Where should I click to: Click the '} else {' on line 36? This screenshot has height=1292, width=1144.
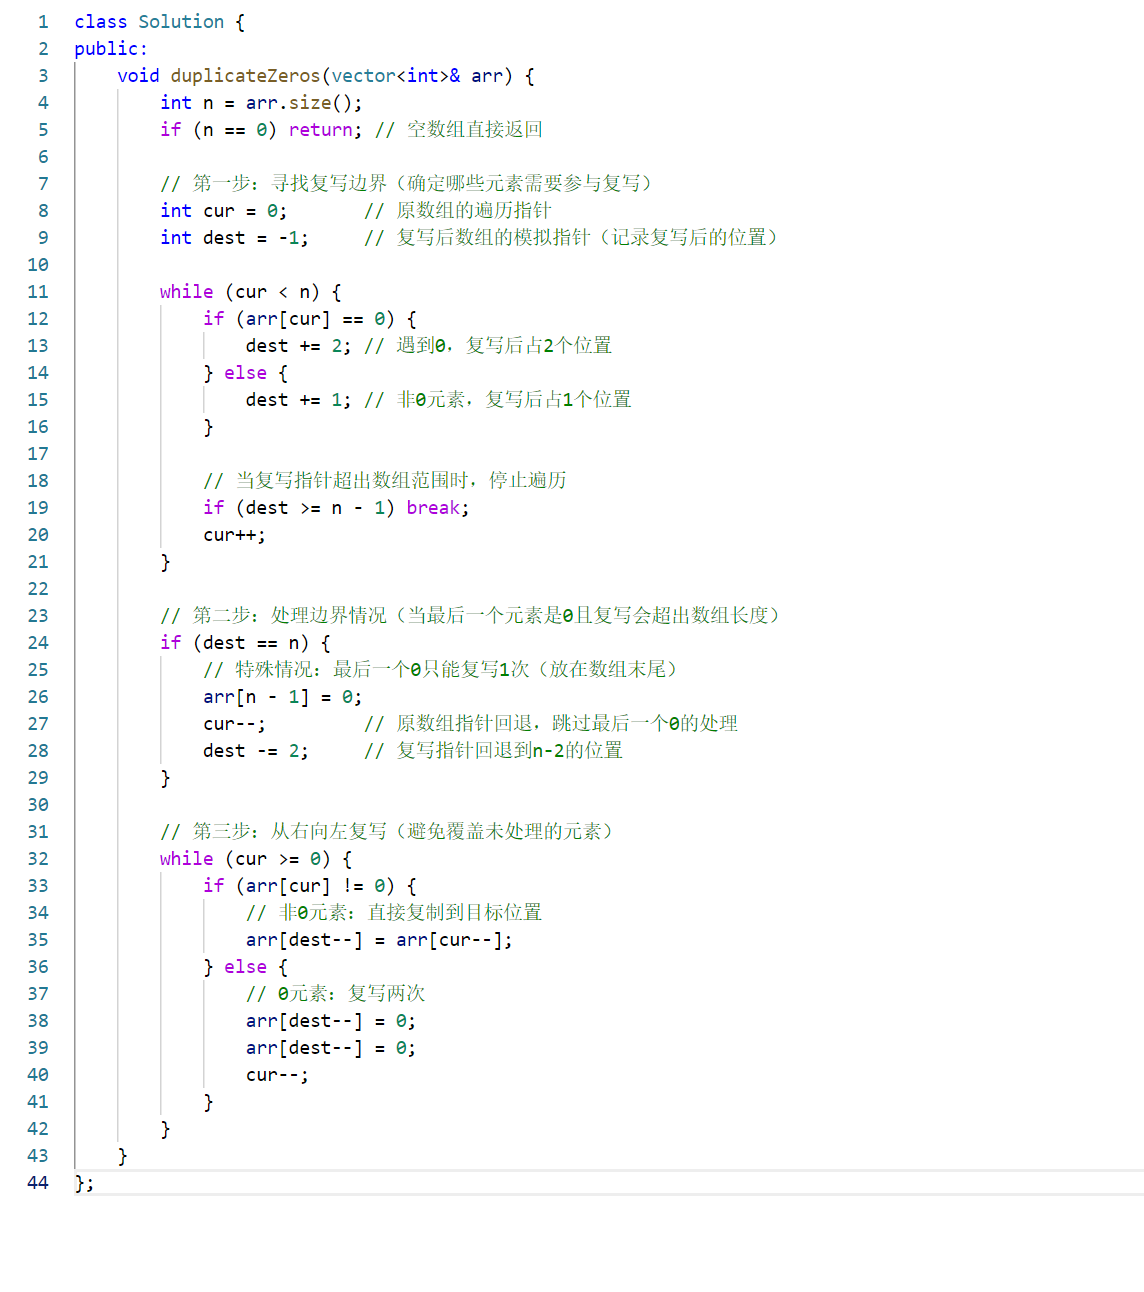click(x=246, y=967)
